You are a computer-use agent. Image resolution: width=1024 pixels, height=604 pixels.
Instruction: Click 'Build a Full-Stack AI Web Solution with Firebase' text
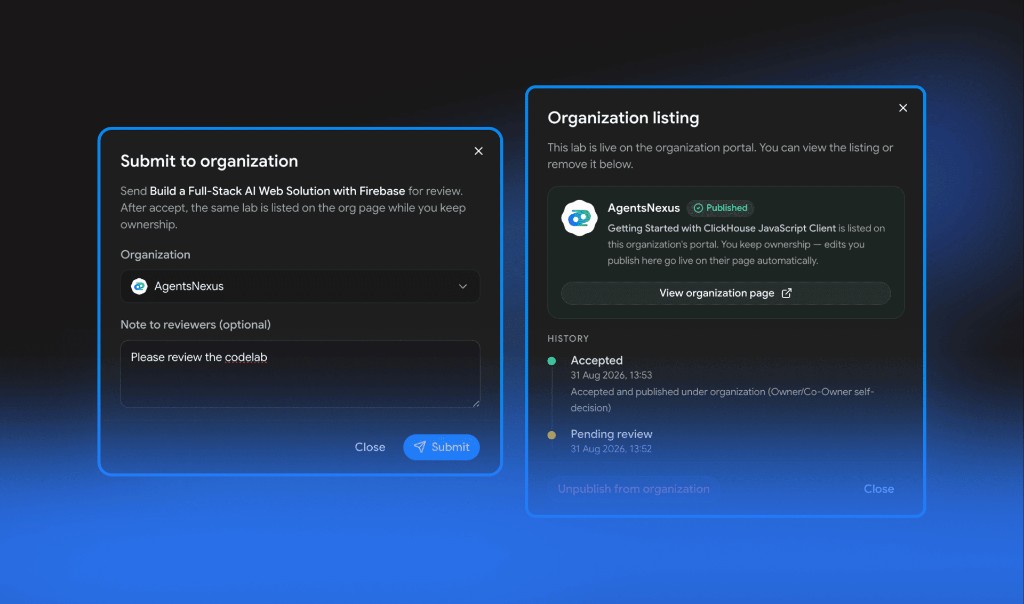tap(277, 191)
